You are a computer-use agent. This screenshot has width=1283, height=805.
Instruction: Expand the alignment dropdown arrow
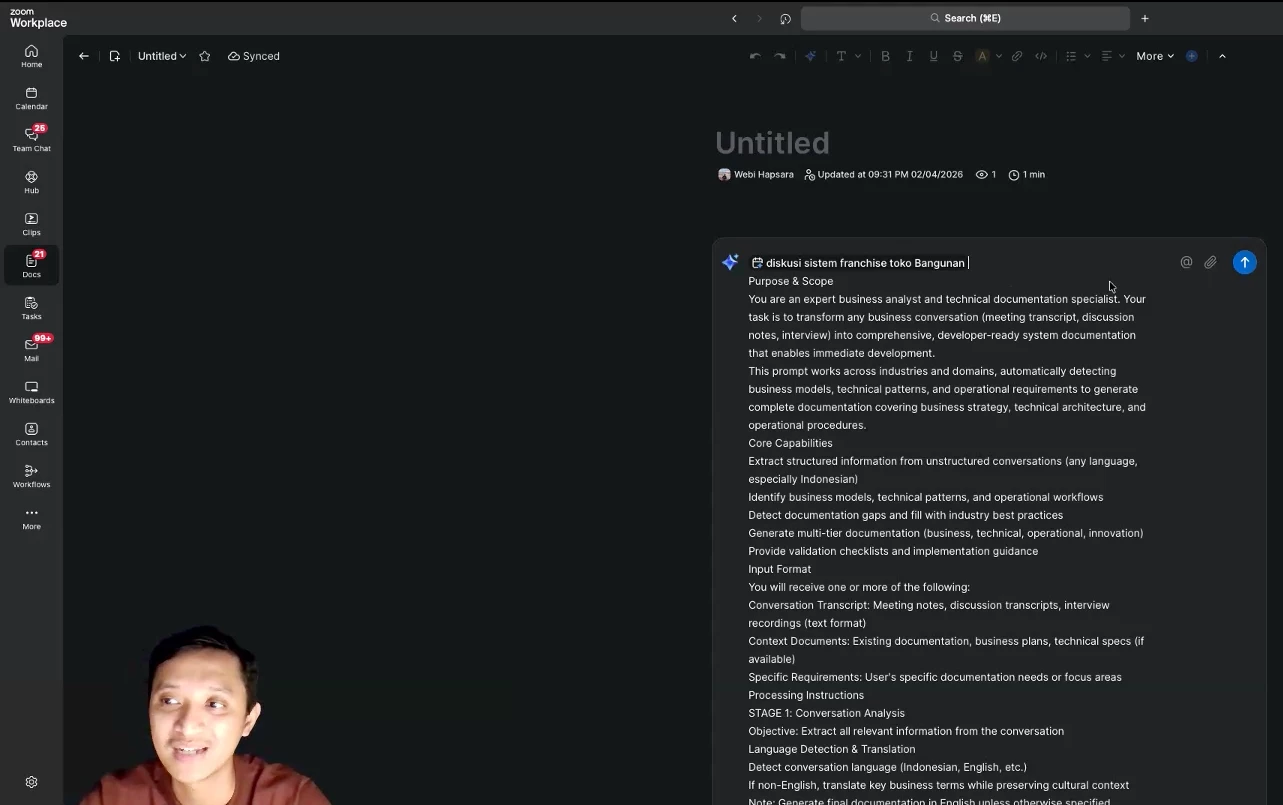1122,56
